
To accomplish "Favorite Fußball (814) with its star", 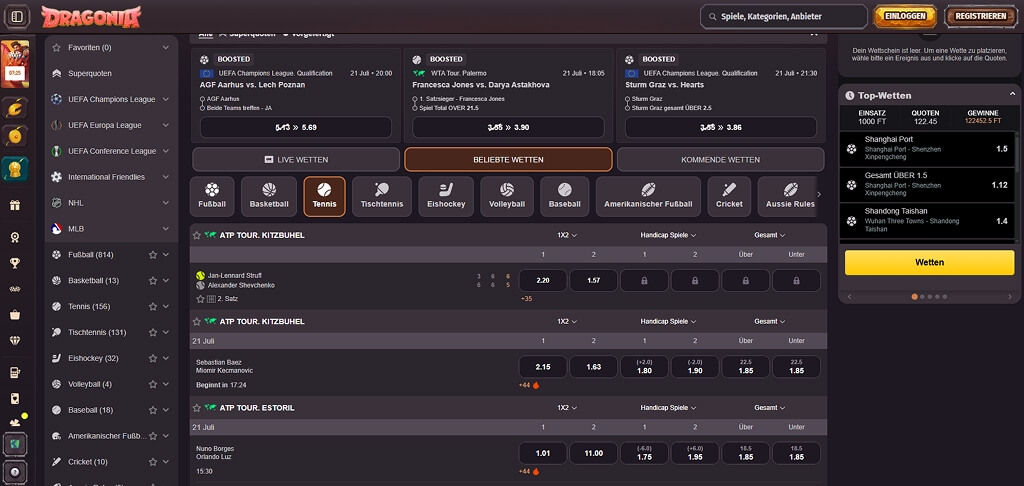I will pos(153,255).
